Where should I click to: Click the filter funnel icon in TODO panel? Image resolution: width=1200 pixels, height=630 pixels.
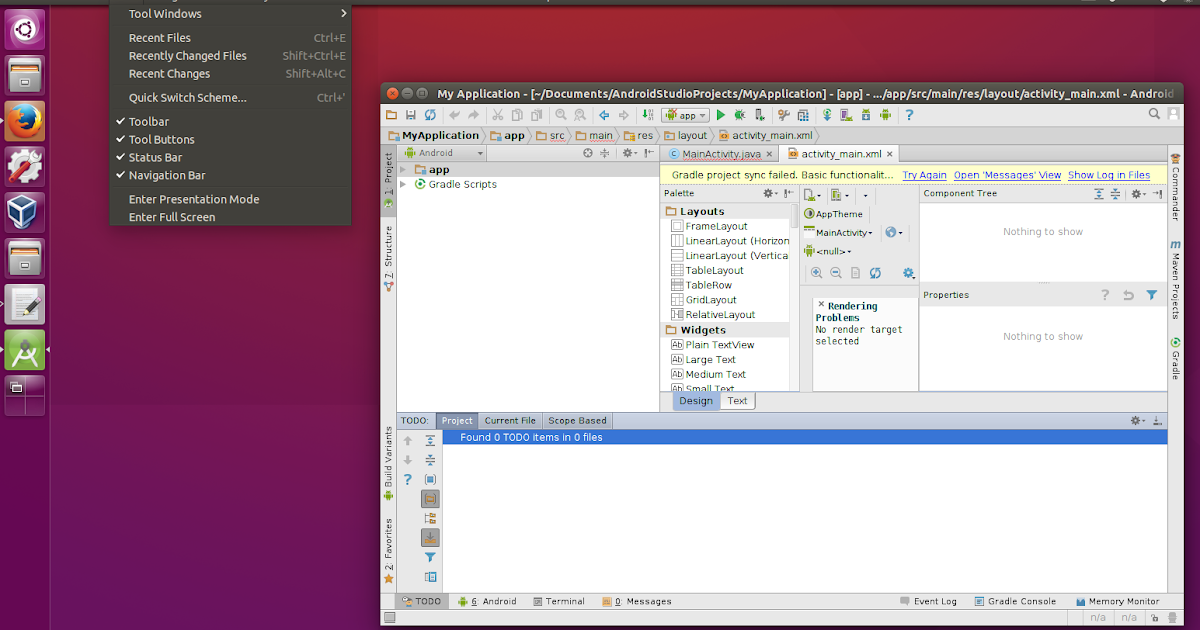430,557
